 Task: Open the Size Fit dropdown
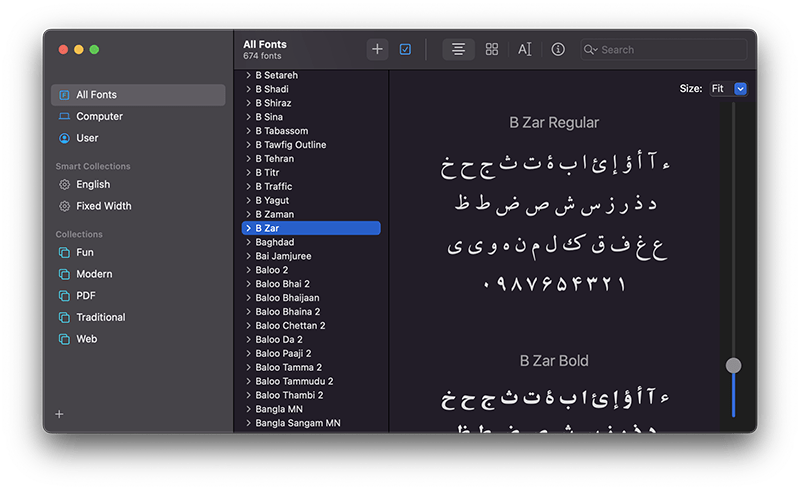(x=729, y=89)
